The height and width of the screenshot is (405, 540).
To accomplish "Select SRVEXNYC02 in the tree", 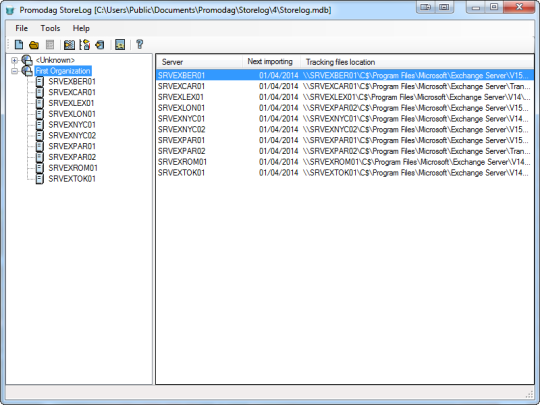I will click(x=72, y=135).
